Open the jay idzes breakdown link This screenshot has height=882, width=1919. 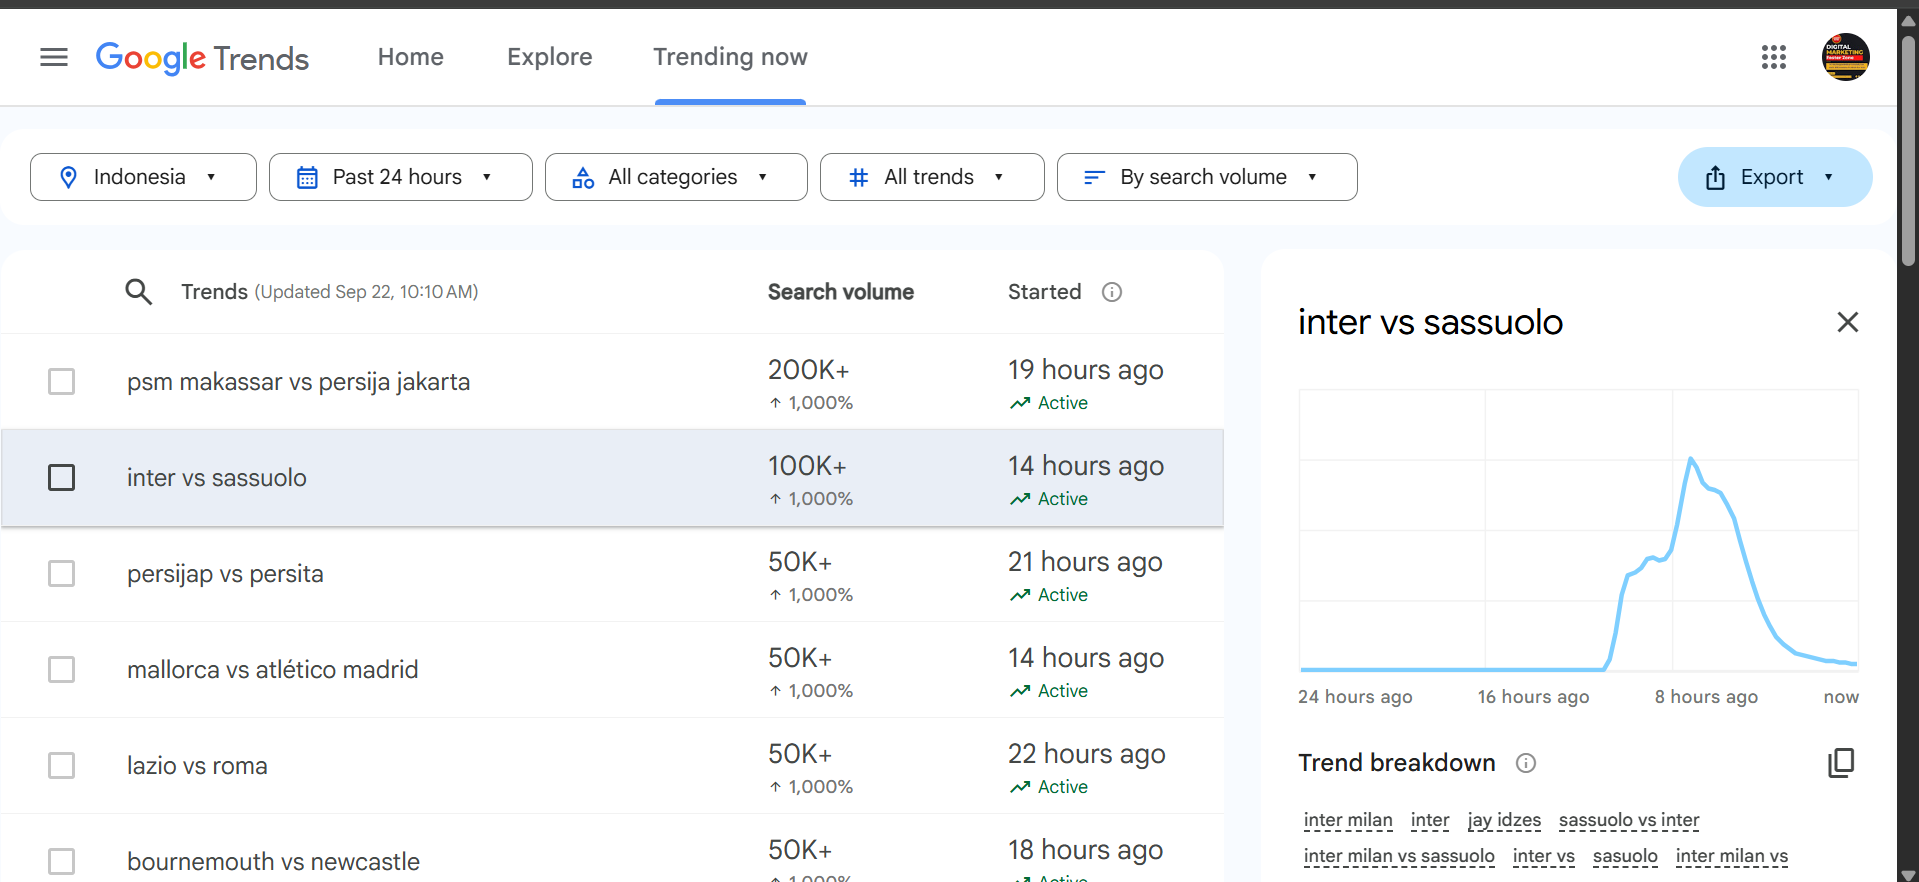pos(1504,820)
